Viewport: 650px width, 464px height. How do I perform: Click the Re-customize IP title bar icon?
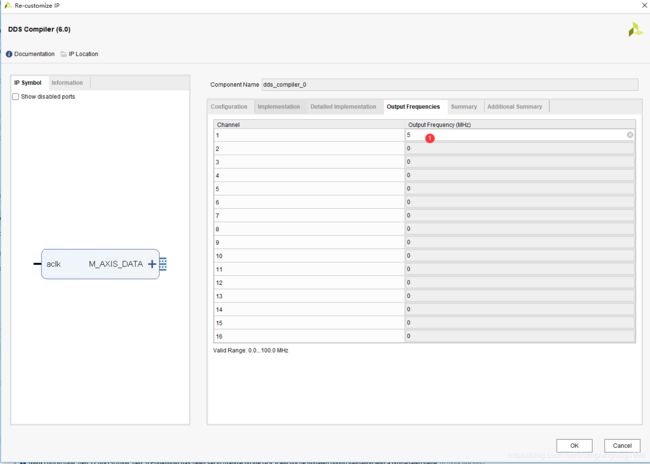(7, 5)
